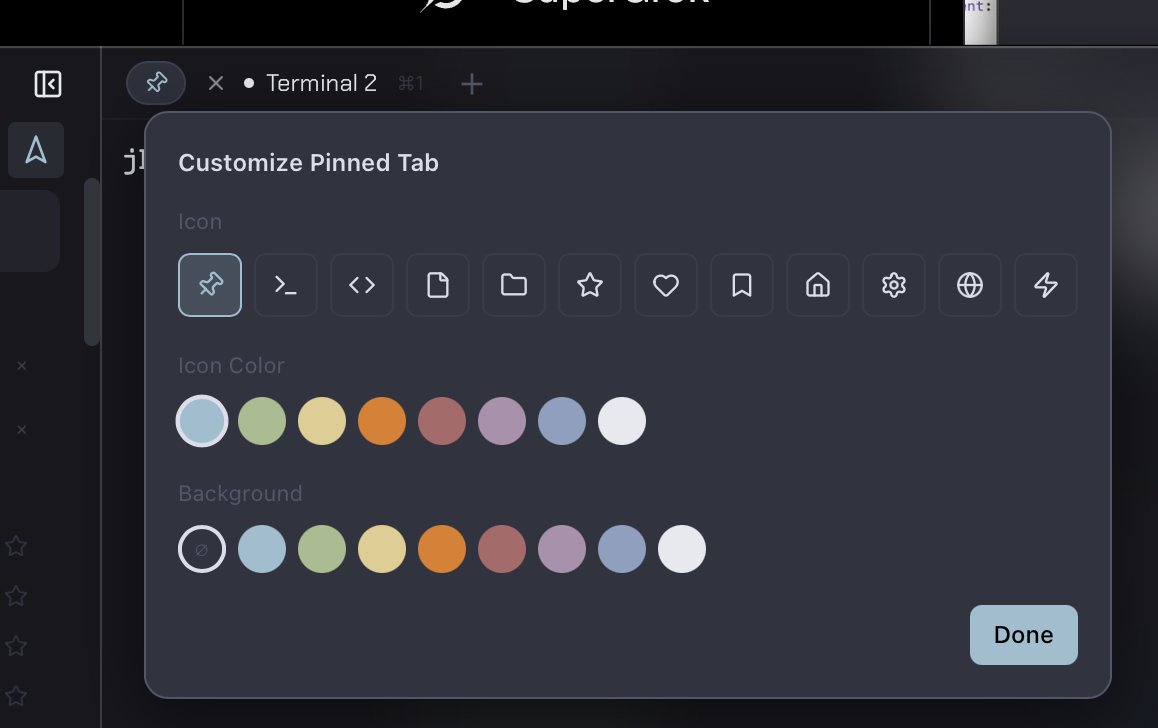
Task: Set background to mauve purple
Action: pyautogui.click(x=562, y=549)
